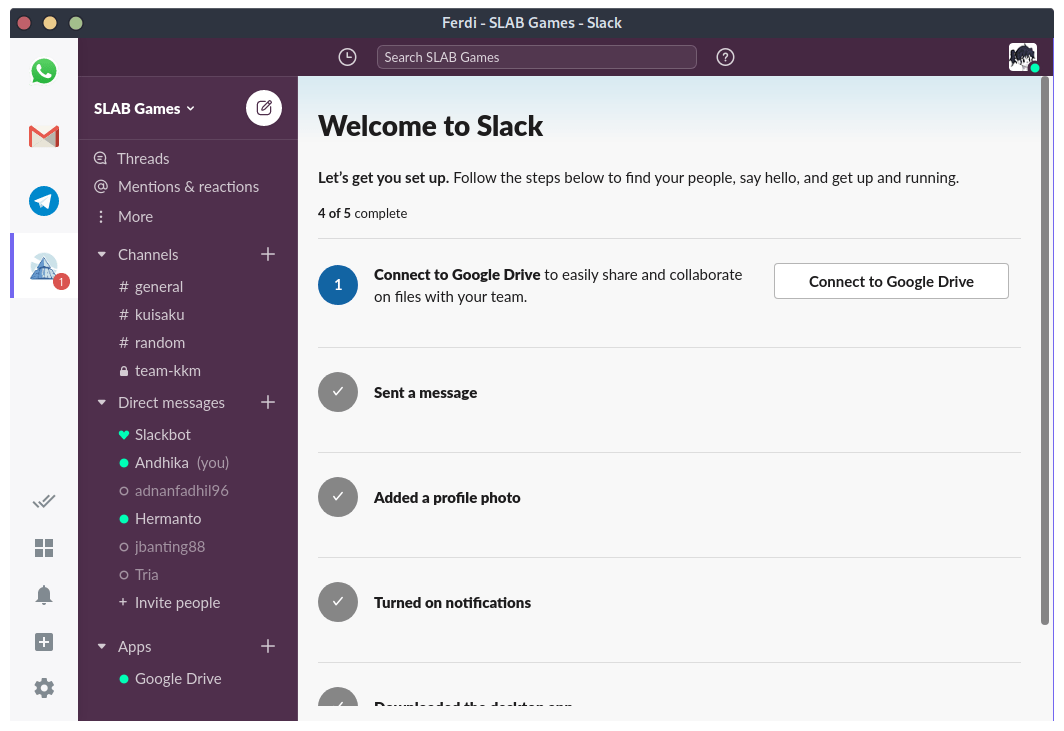Collapse the Channels section arrow

[x=102, y=255]
